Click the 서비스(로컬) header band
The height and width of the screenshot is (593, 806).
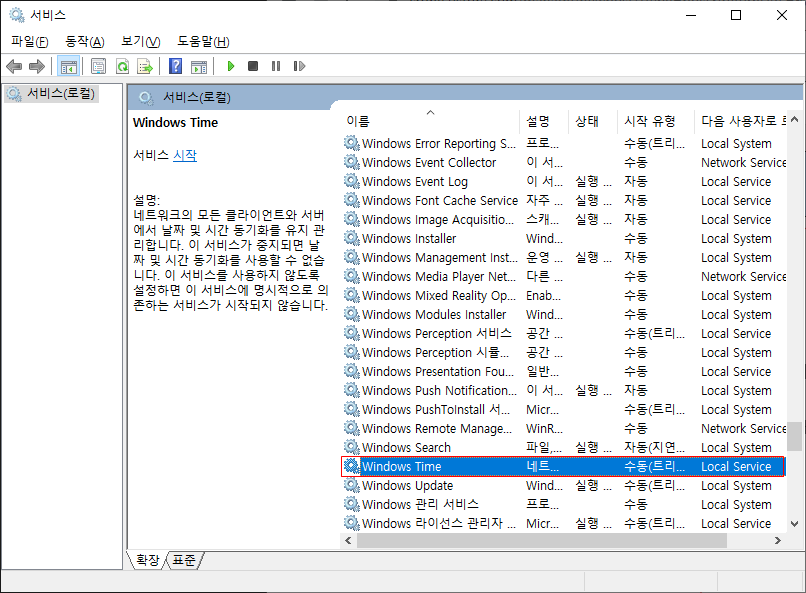465,97
